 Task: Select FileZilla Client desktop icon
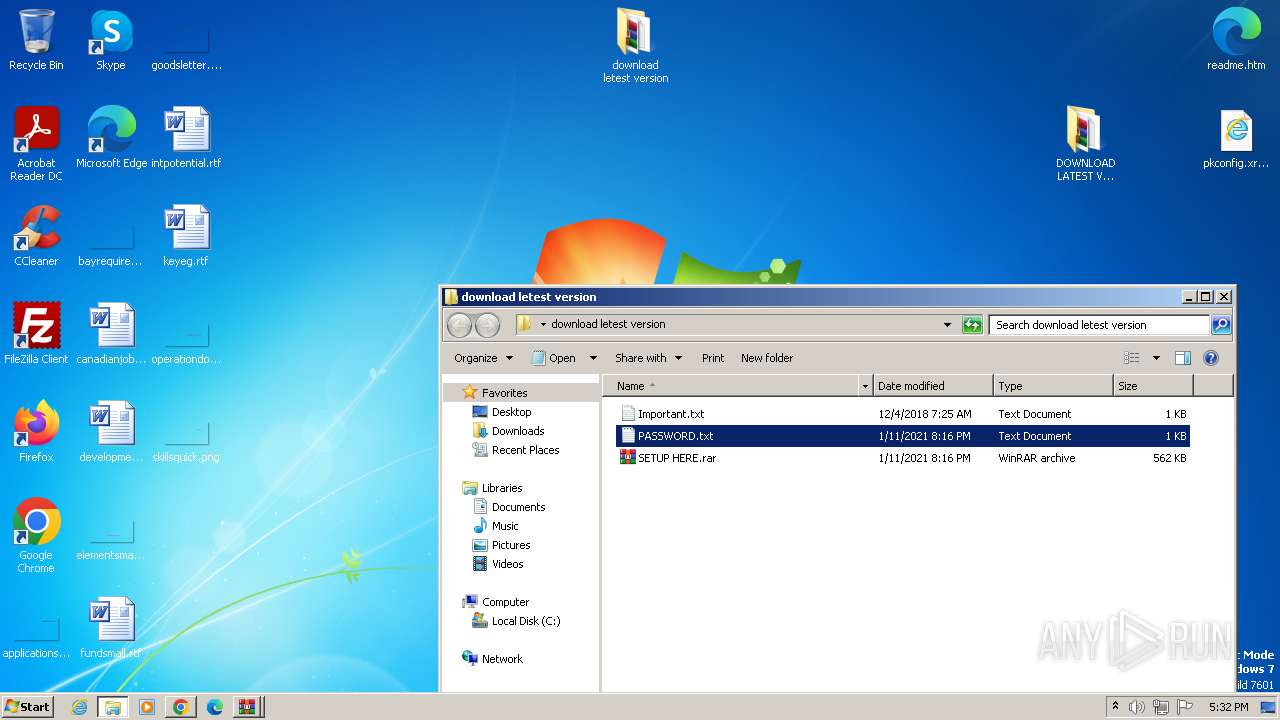click(36, 335)
